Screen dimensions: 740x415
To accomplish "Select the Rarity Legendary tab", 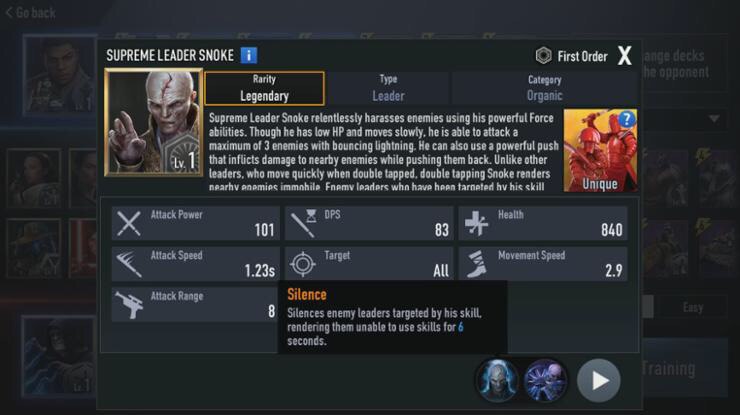I will pyautogui.click(x=264, y=88).
